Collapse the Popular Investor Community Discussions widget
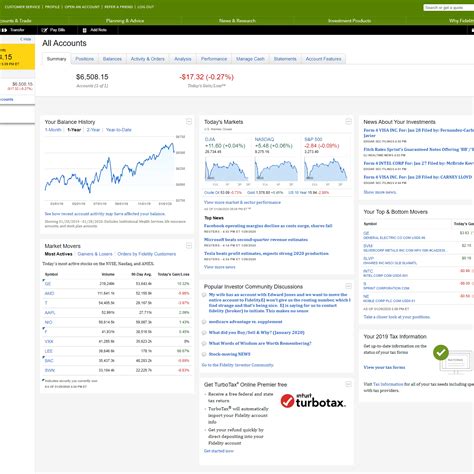The height and width of the screenshot is (474, 474). click(x=348, y=286)
